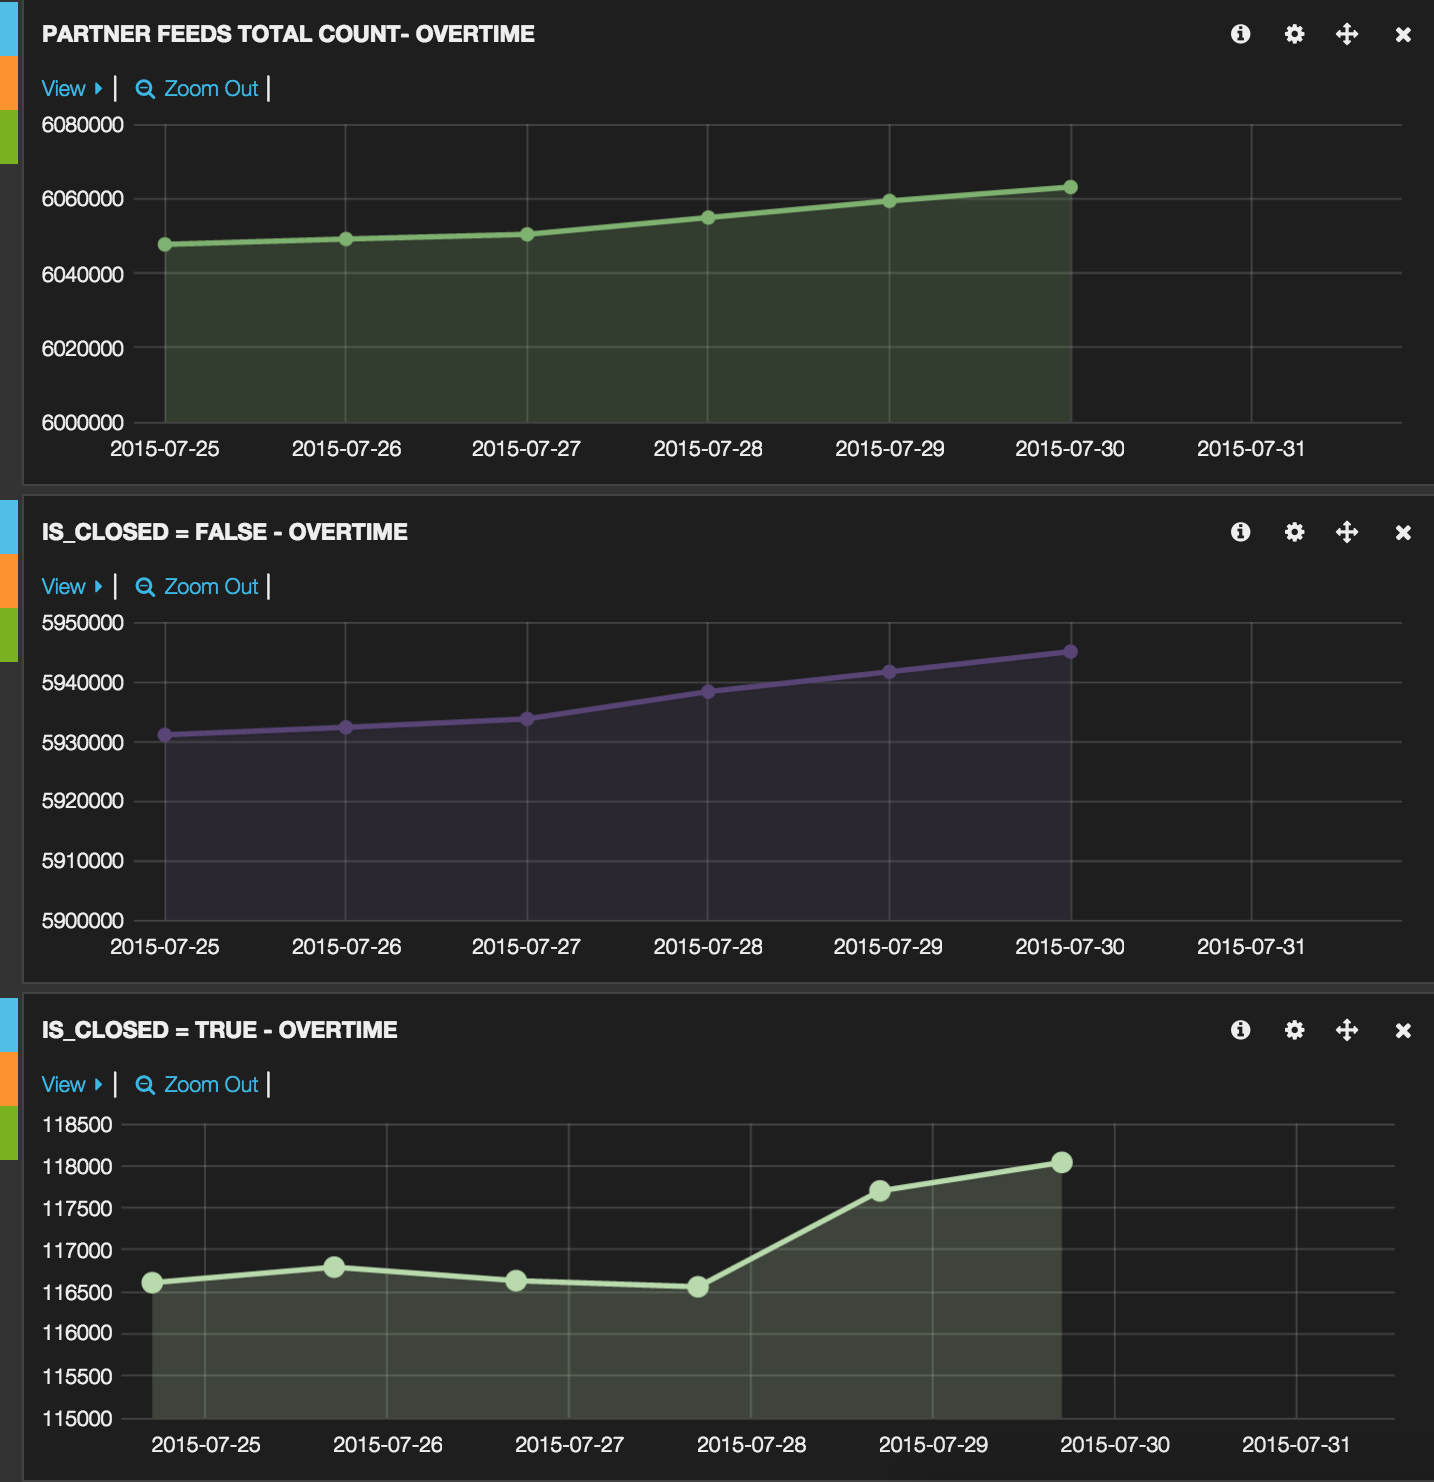Select 2015-07-28 data point in Partner Feeds chart
1434x1482 pixels.
(708, 217)
